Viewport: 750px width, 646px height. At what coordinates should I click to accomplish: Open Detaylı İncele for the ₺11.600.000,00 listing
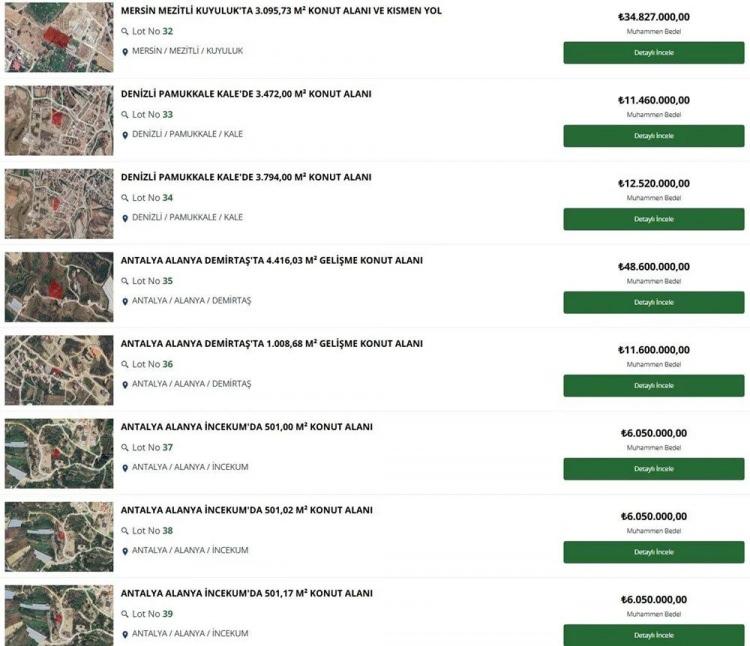pyautogui.click(x=654, y=385)
